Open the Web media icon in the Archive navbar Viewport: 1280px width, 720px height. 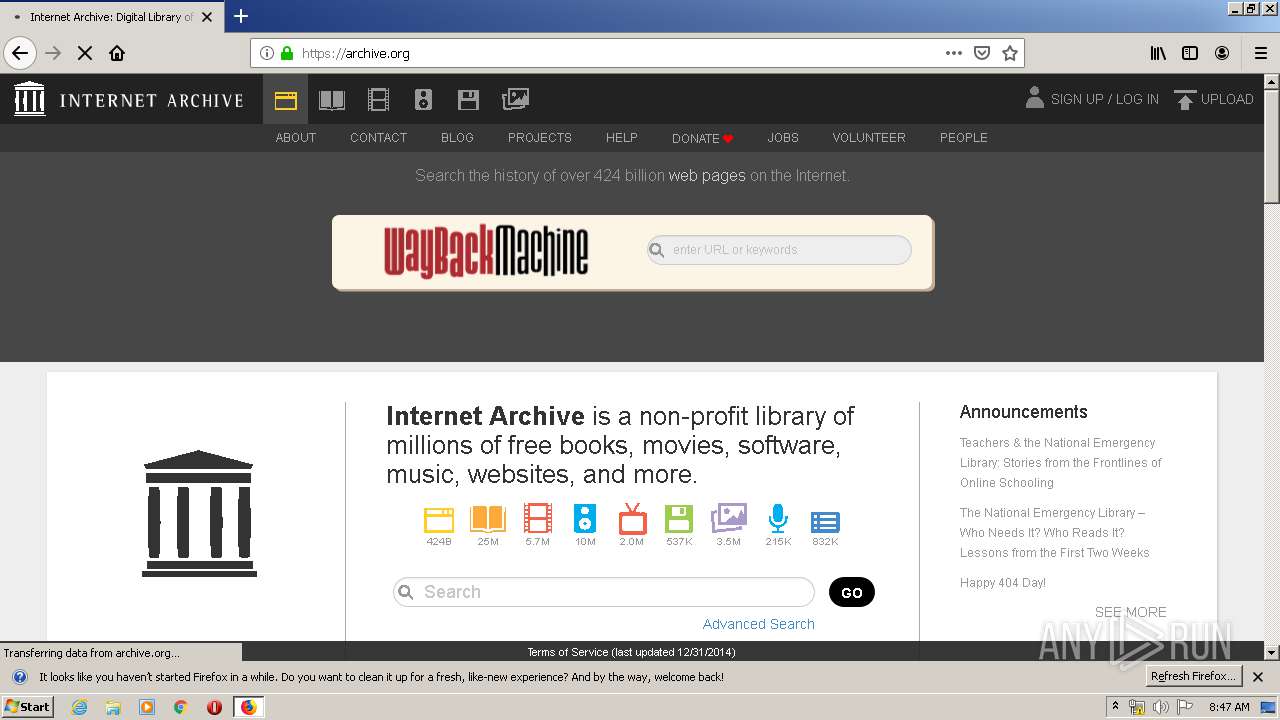point(286,99)
